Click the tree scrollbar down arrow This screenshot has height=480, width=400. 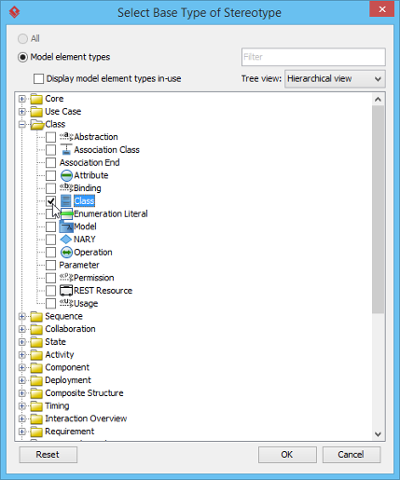pos(378,434)
